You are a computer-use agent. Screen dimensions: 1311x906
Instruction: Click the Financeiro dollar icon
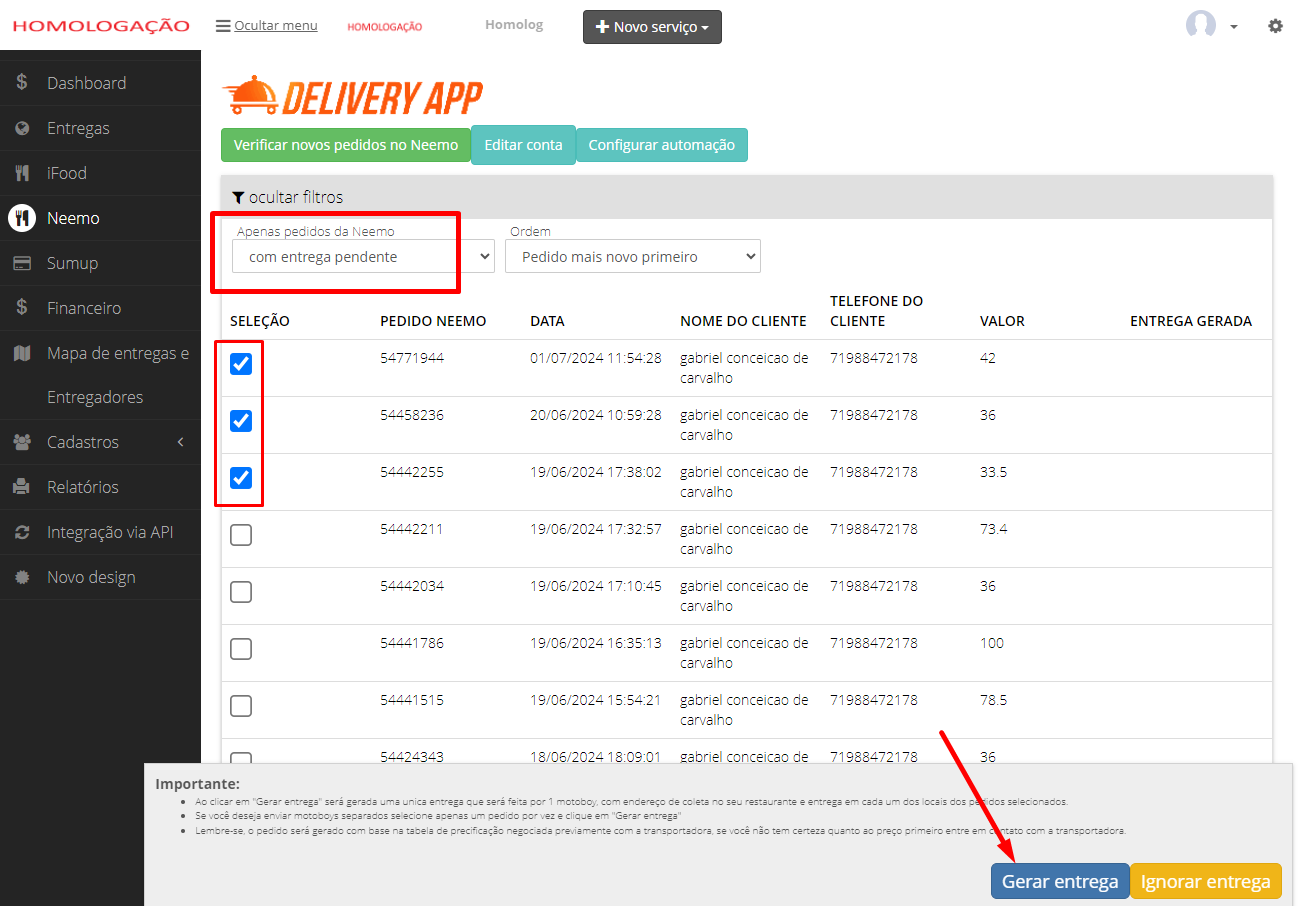tap(22, 308)
